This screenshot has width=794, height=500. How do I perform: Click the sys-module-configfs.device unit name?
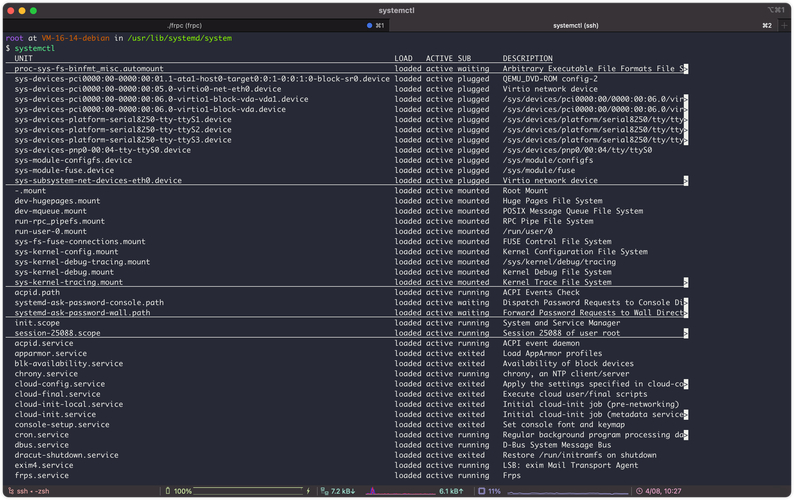(73, 160)
